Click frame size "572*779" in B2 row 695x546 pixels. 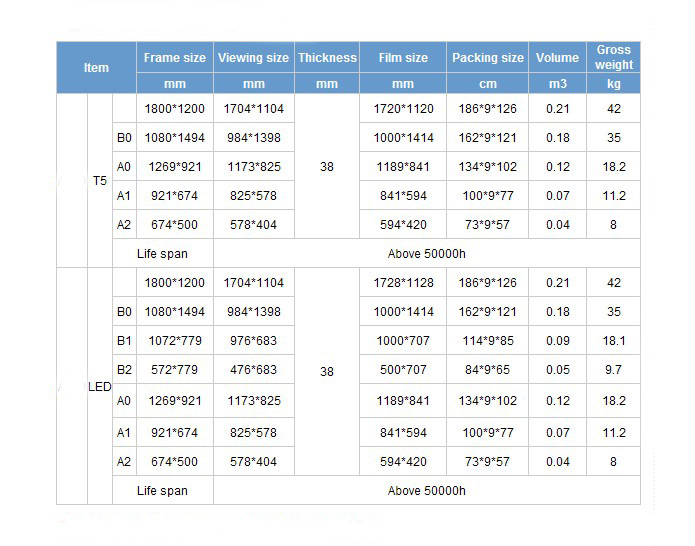coord(174,370)
